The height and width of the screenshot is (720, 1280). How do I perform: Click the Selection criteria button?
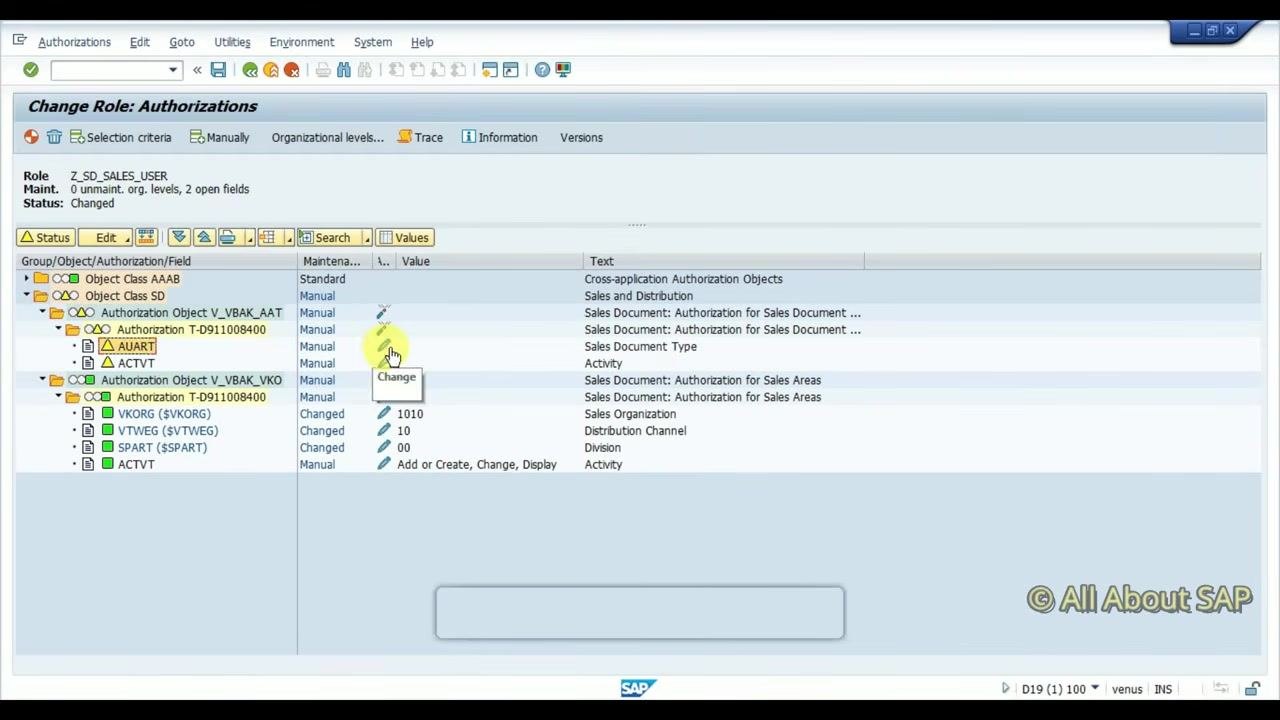click(x=120, y=137)
